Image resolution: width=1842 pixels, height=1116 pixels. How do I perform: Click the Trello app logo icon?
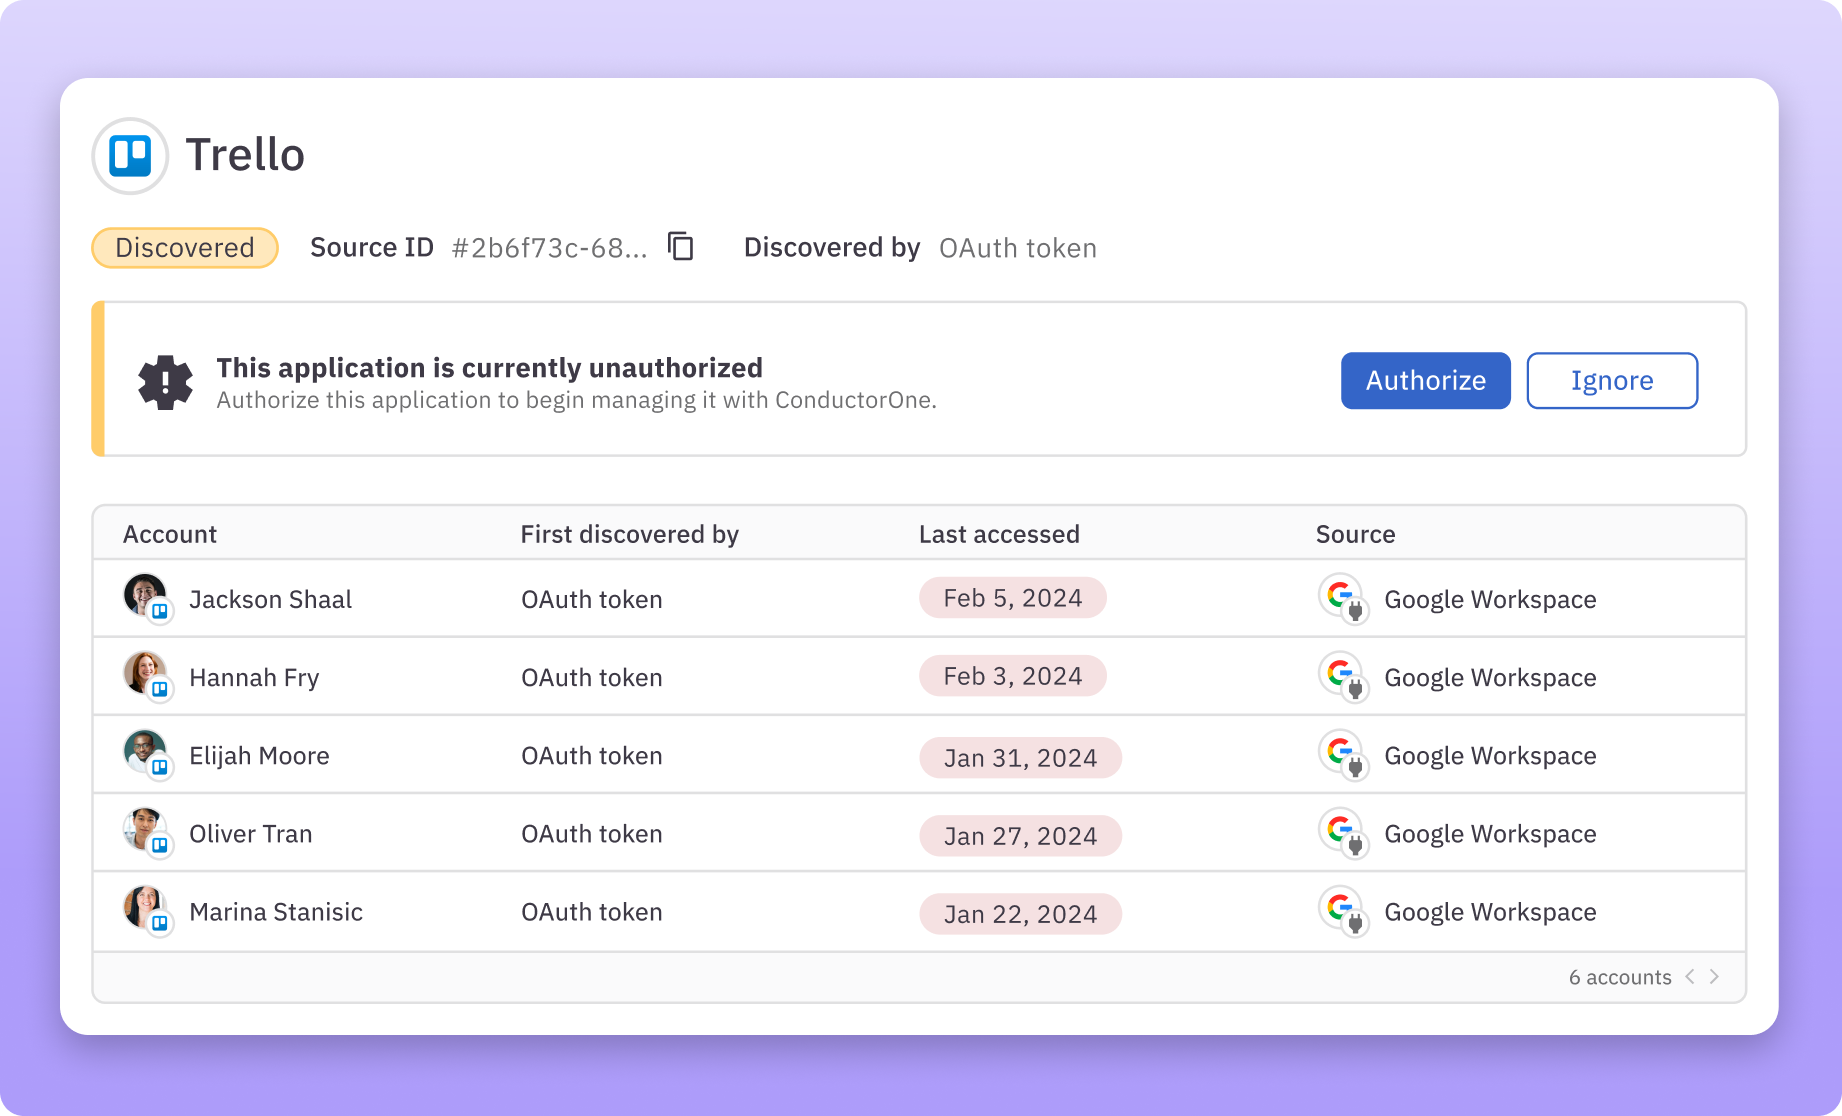coord(130,155)
